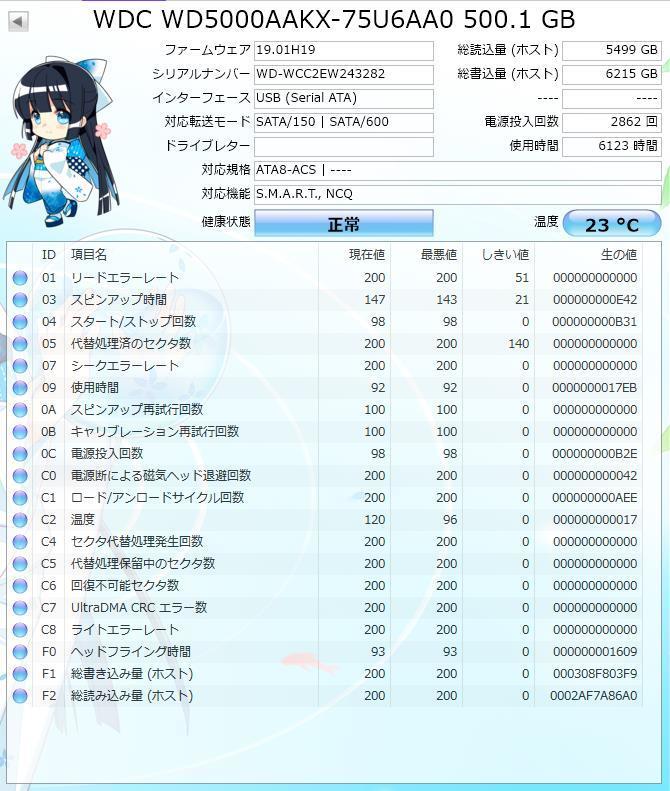
Task: Click the status icon for ID C7
Action: tap(20, 608)
